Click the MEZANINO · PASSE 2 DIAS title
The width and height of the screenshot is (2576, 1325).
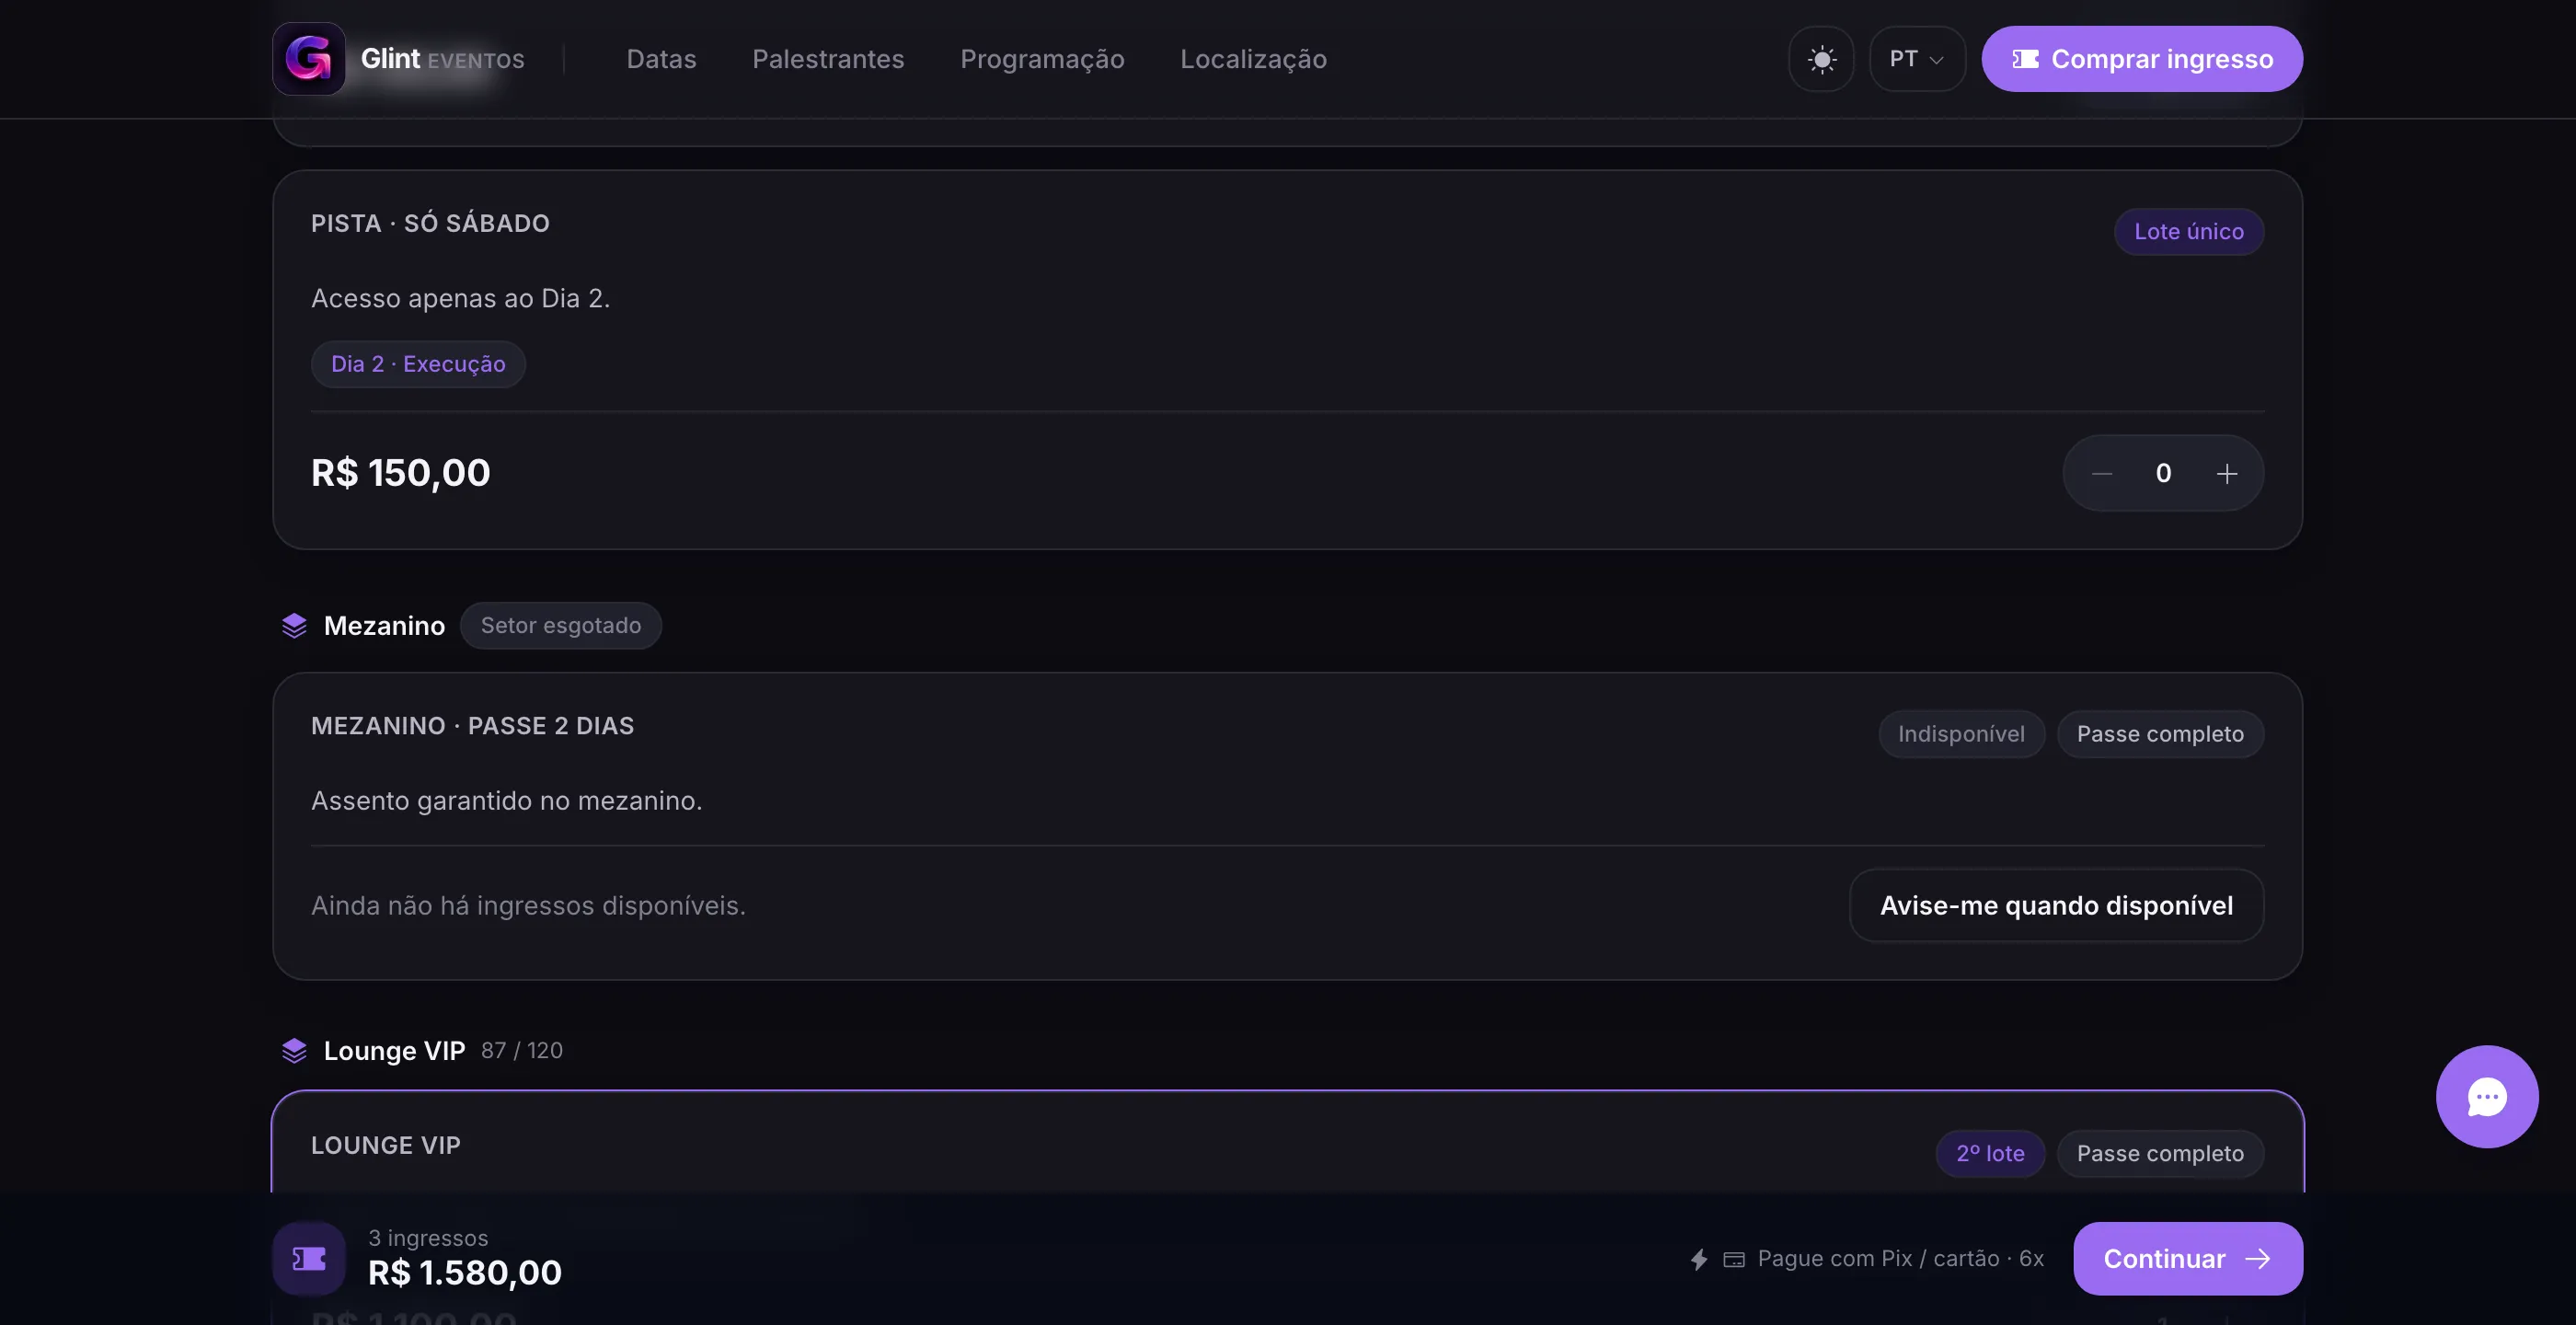pos(472,726)
